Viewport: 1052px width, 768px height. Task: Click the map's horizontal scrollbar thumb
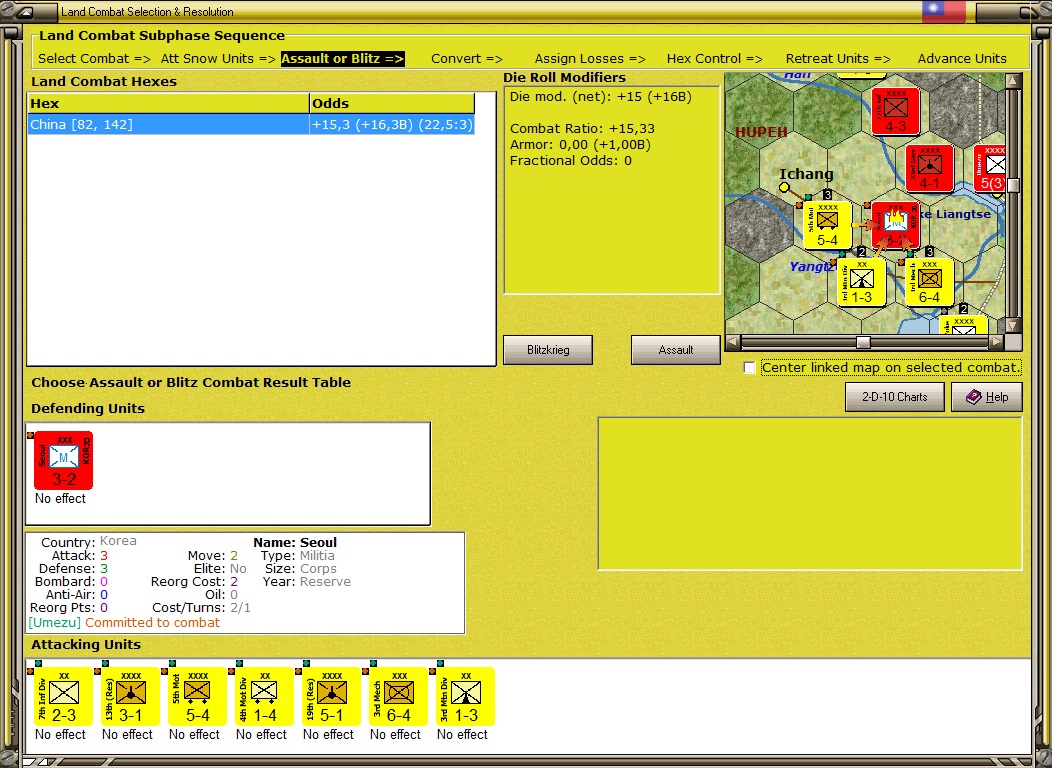point(863,343)
